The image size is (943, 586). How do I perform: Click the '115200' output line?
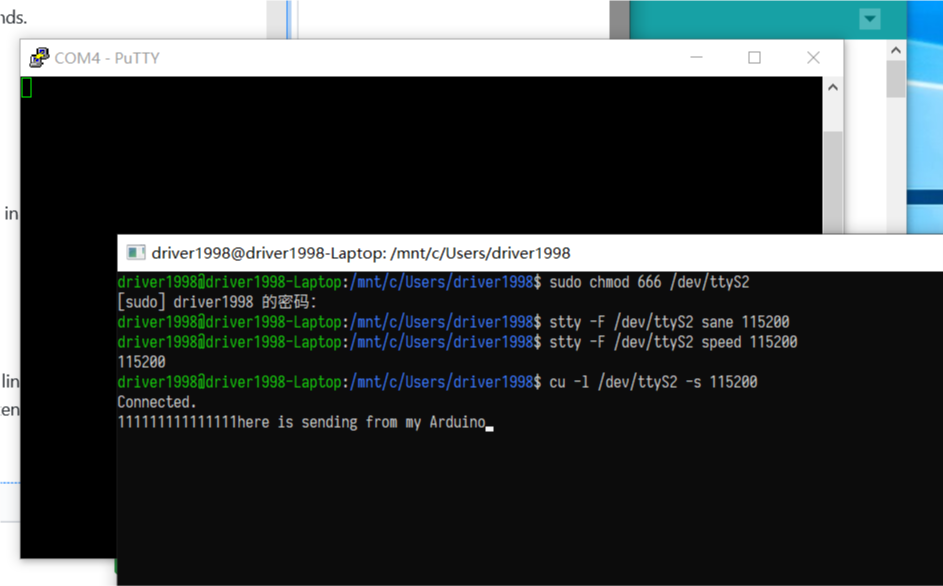pyautogui.click(x=141, y=362)
